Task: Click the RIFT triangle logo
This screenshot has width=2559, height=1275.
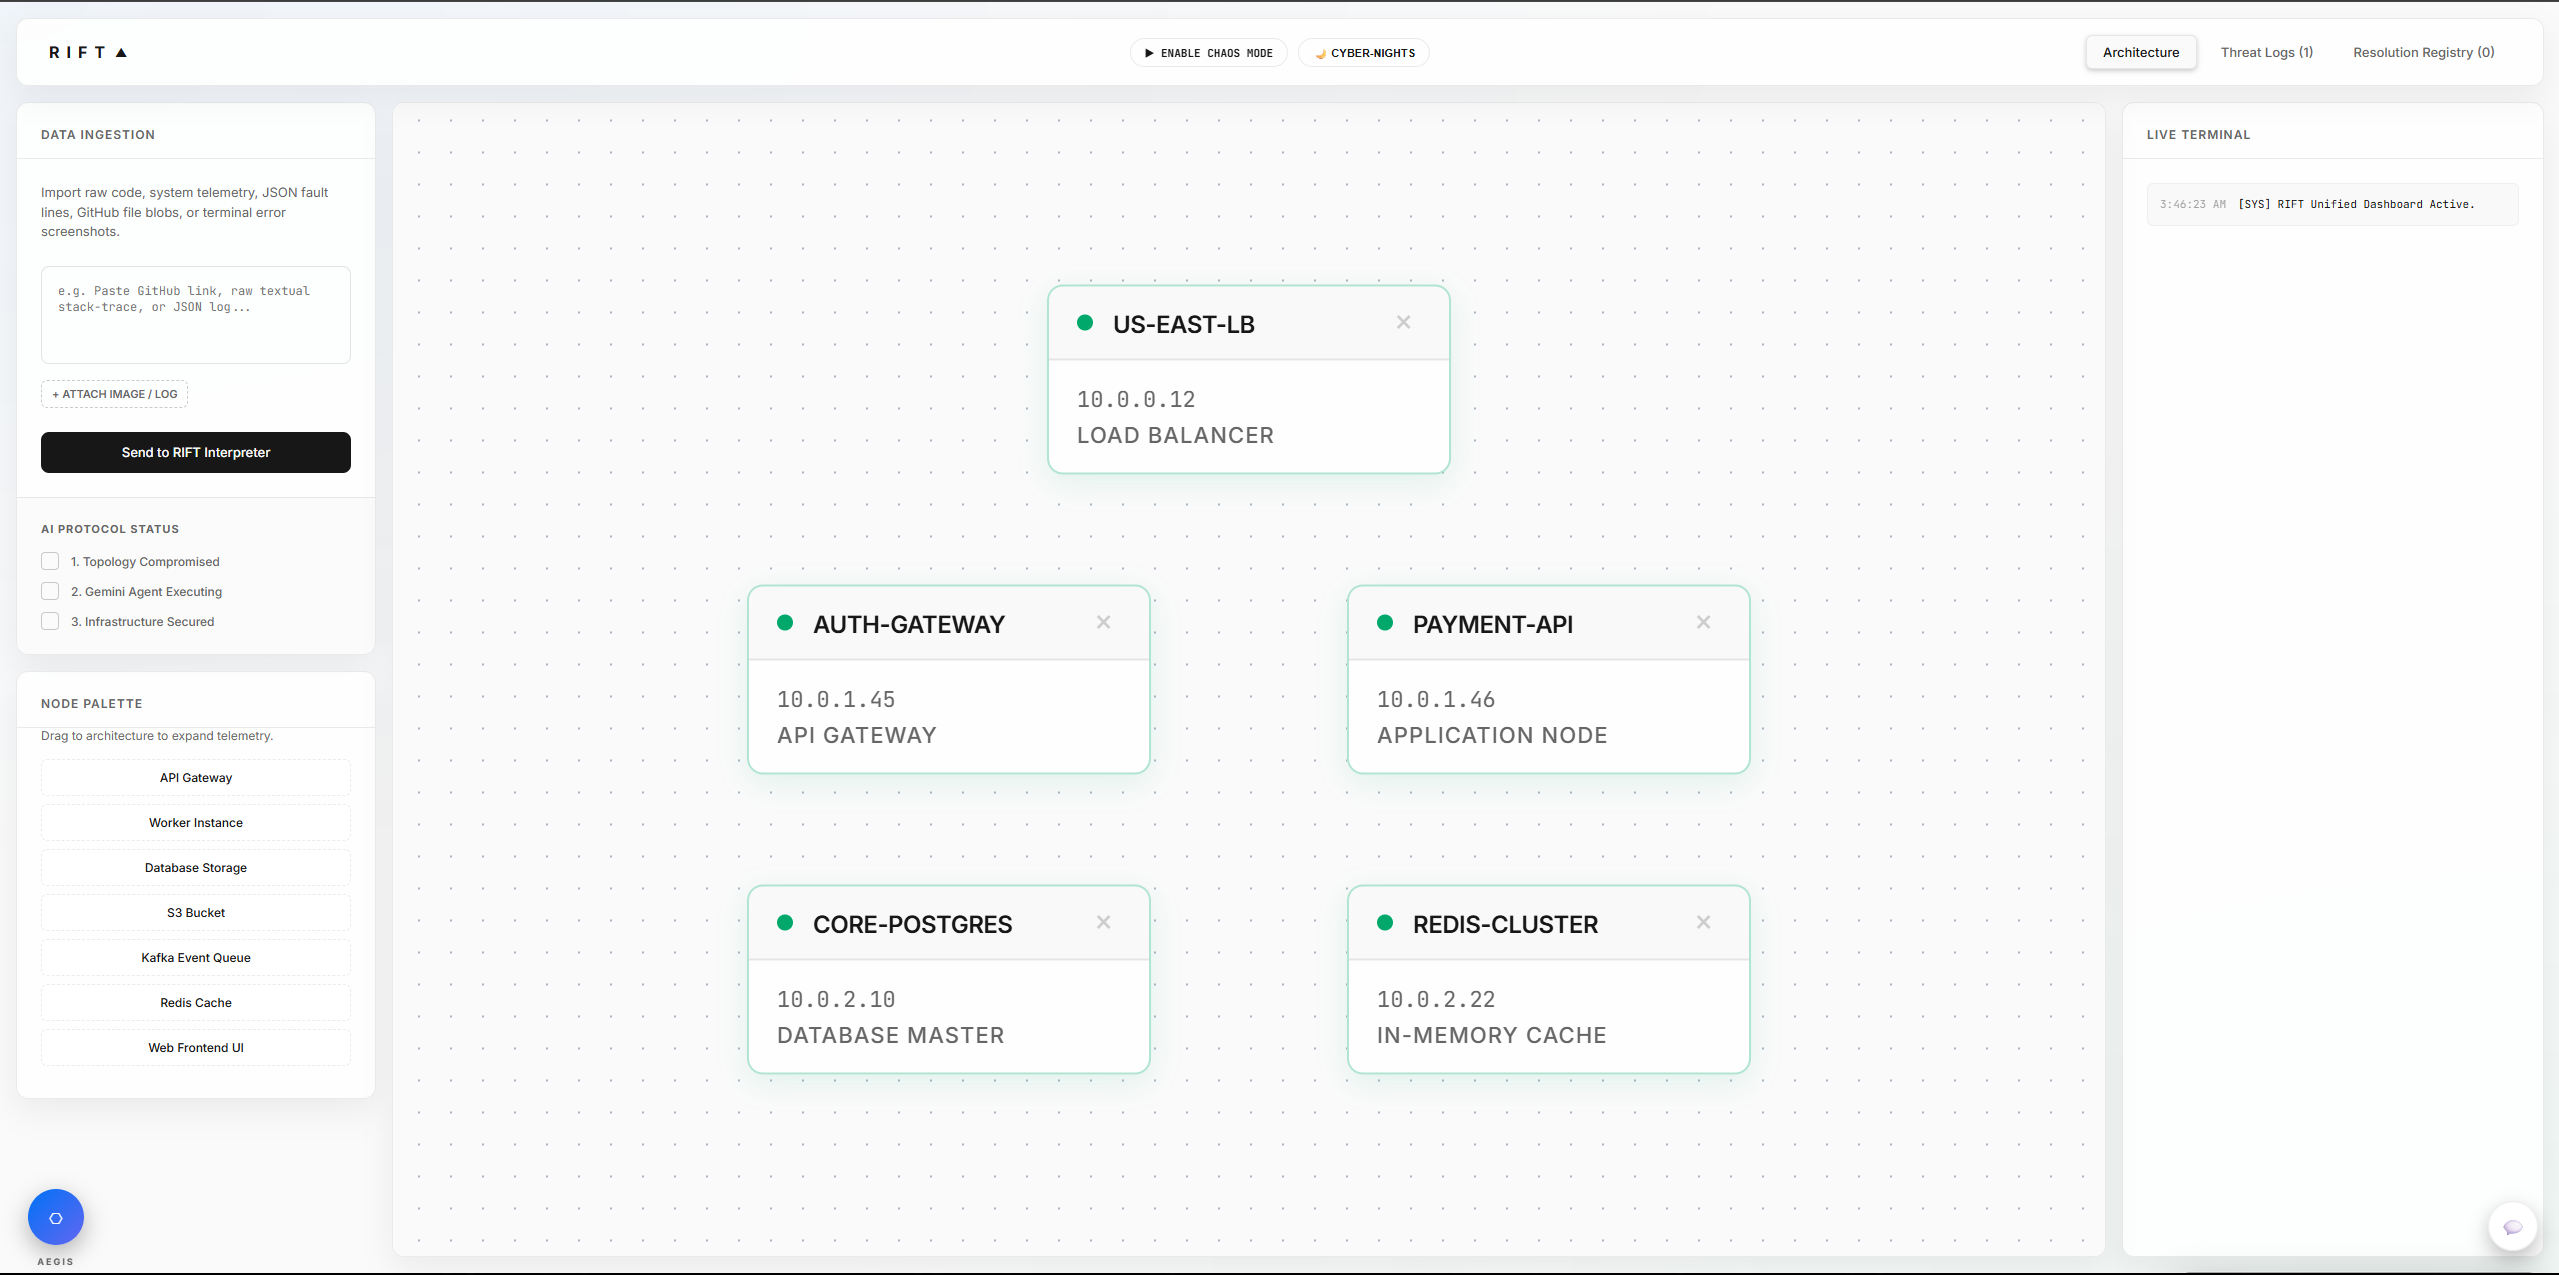Action: tap(121, 53)
